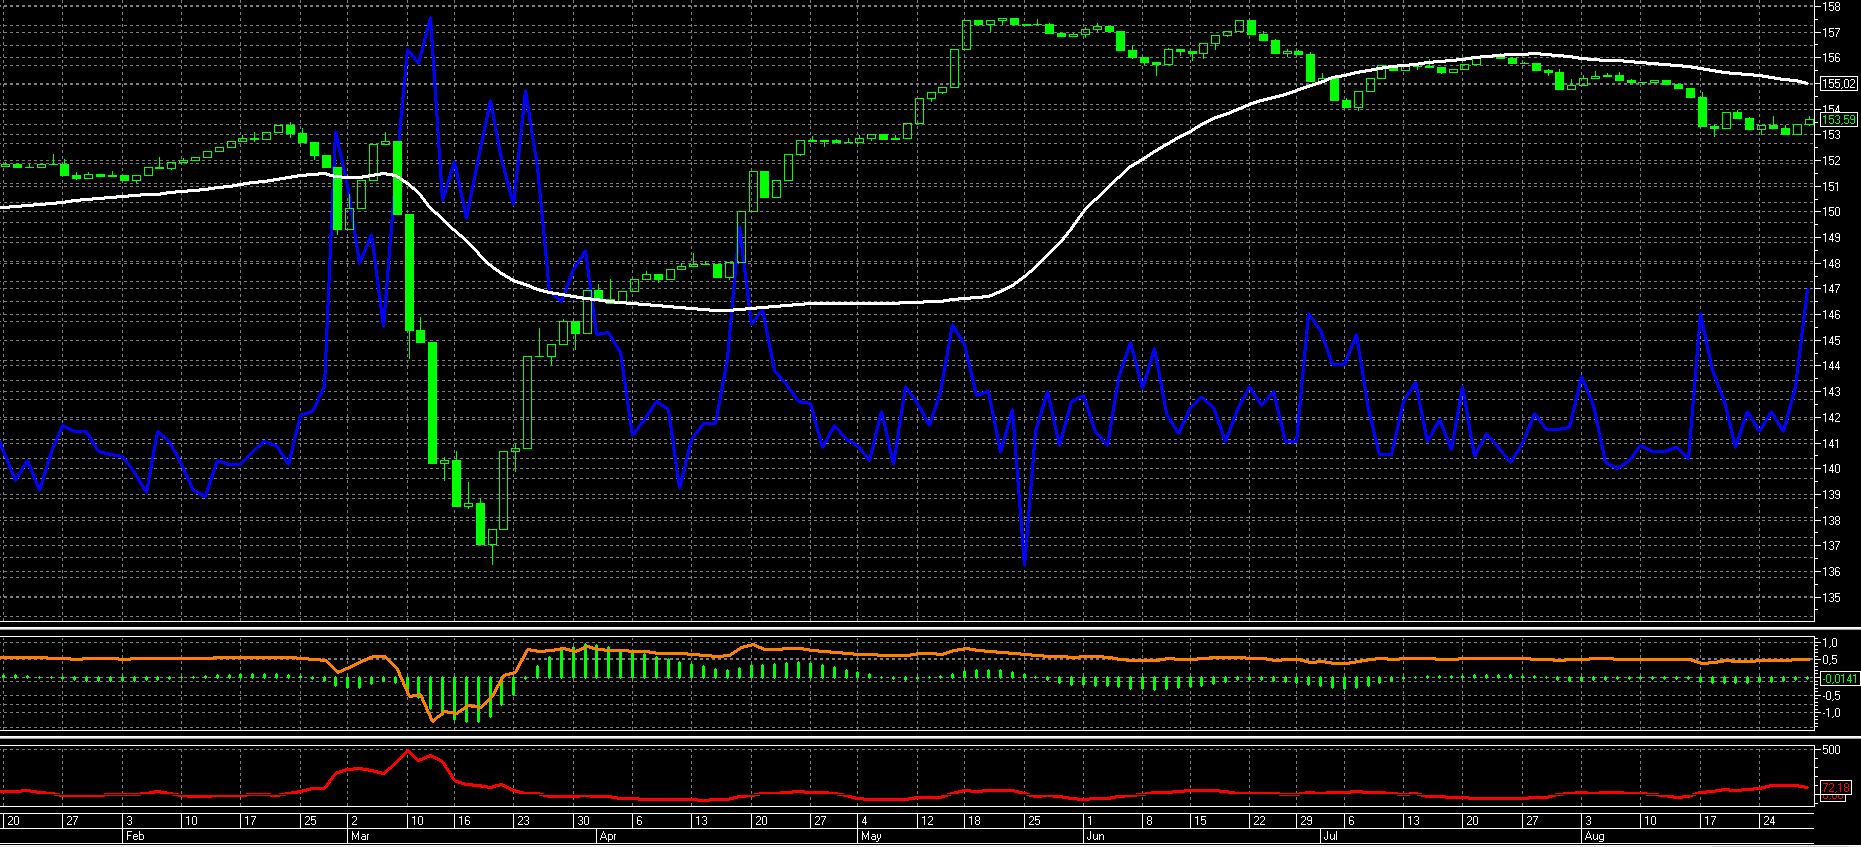Image resolution: width=1861 pixels, height=847 pixels.
Task: Click the 135 tick on price axis
Action: 1832,598
